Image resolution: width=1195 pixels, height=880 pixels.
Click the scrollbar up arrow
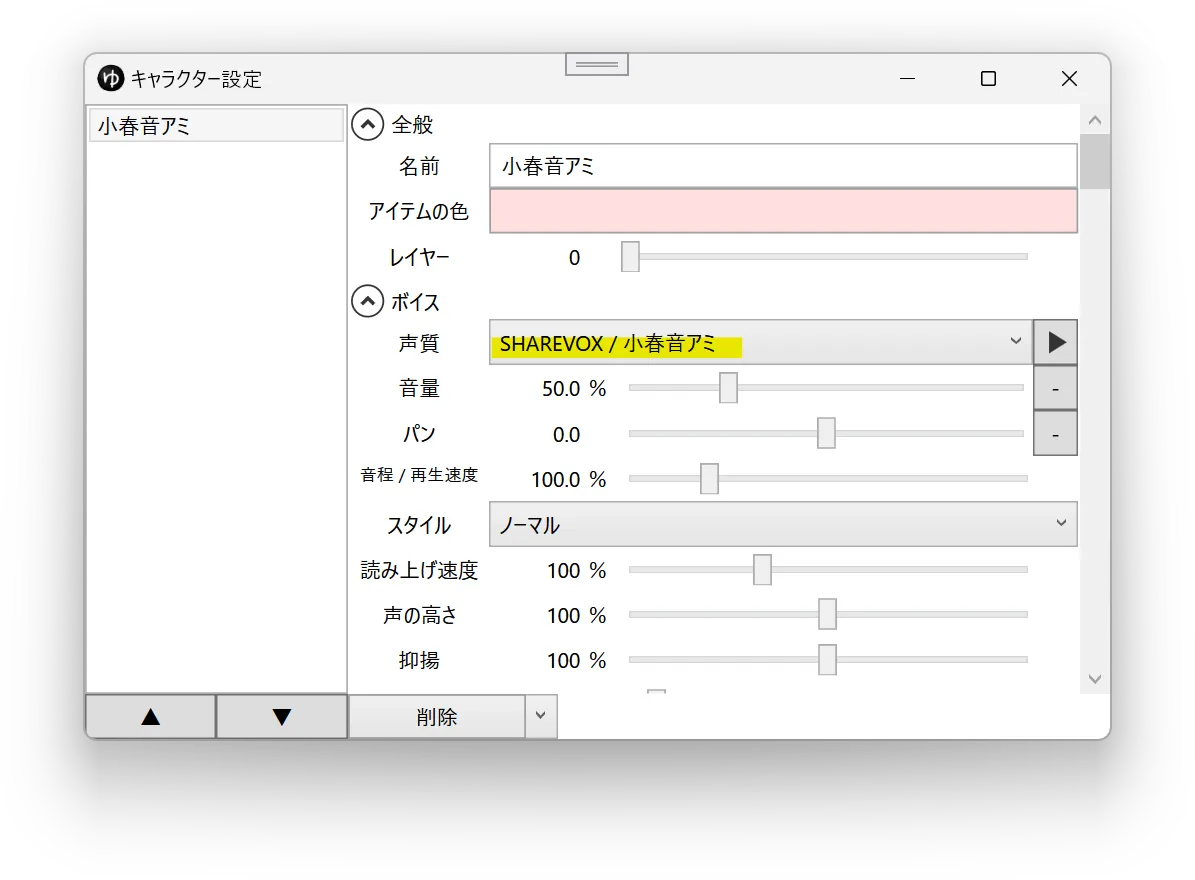(x=1095, y=120)
